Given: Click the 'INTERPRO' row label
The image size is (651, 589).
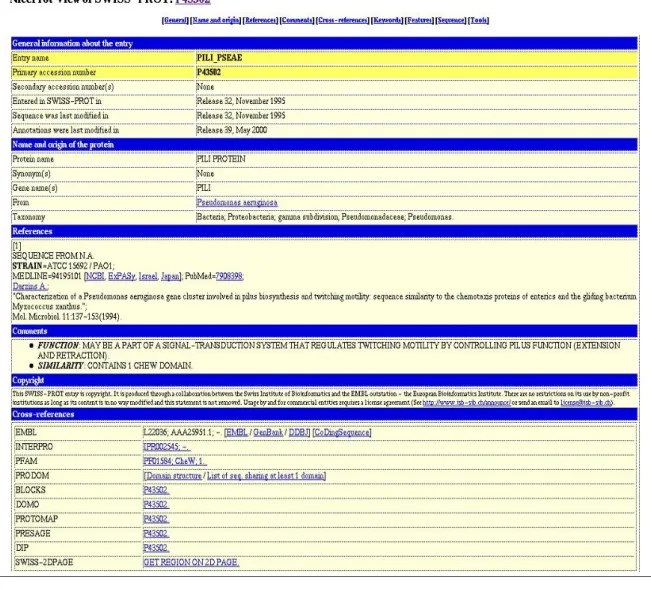Looking at the screenshot, I should (34, 447).
